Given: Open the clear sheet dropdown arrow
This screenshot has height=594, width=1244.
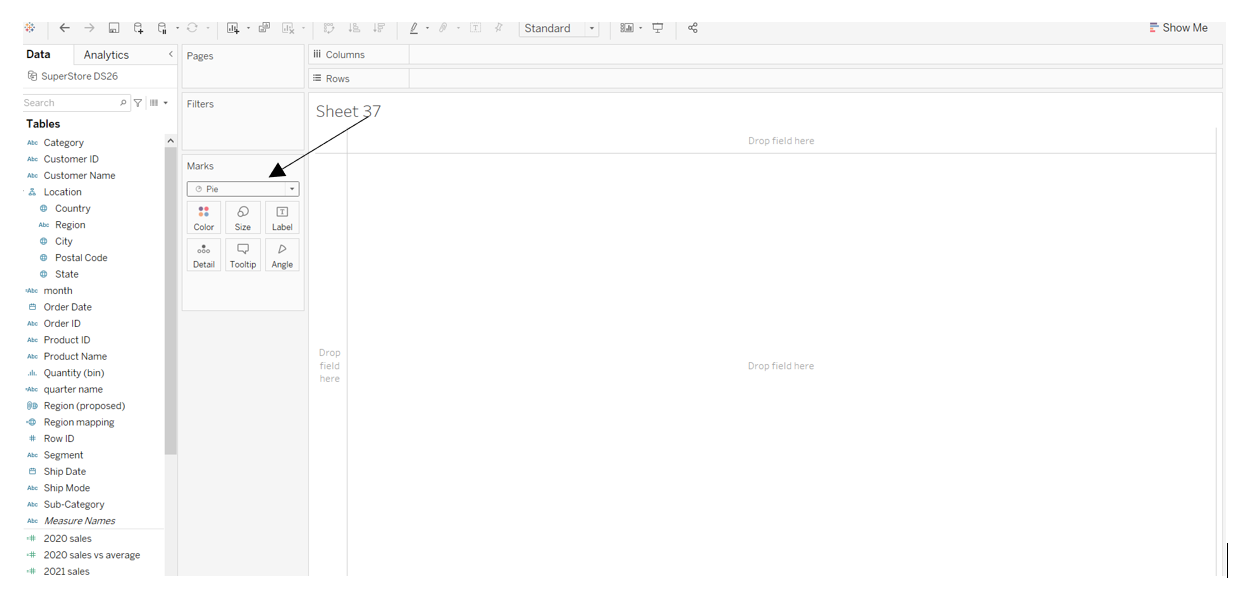Looking at the screenshot, I should tap(302, 28).
